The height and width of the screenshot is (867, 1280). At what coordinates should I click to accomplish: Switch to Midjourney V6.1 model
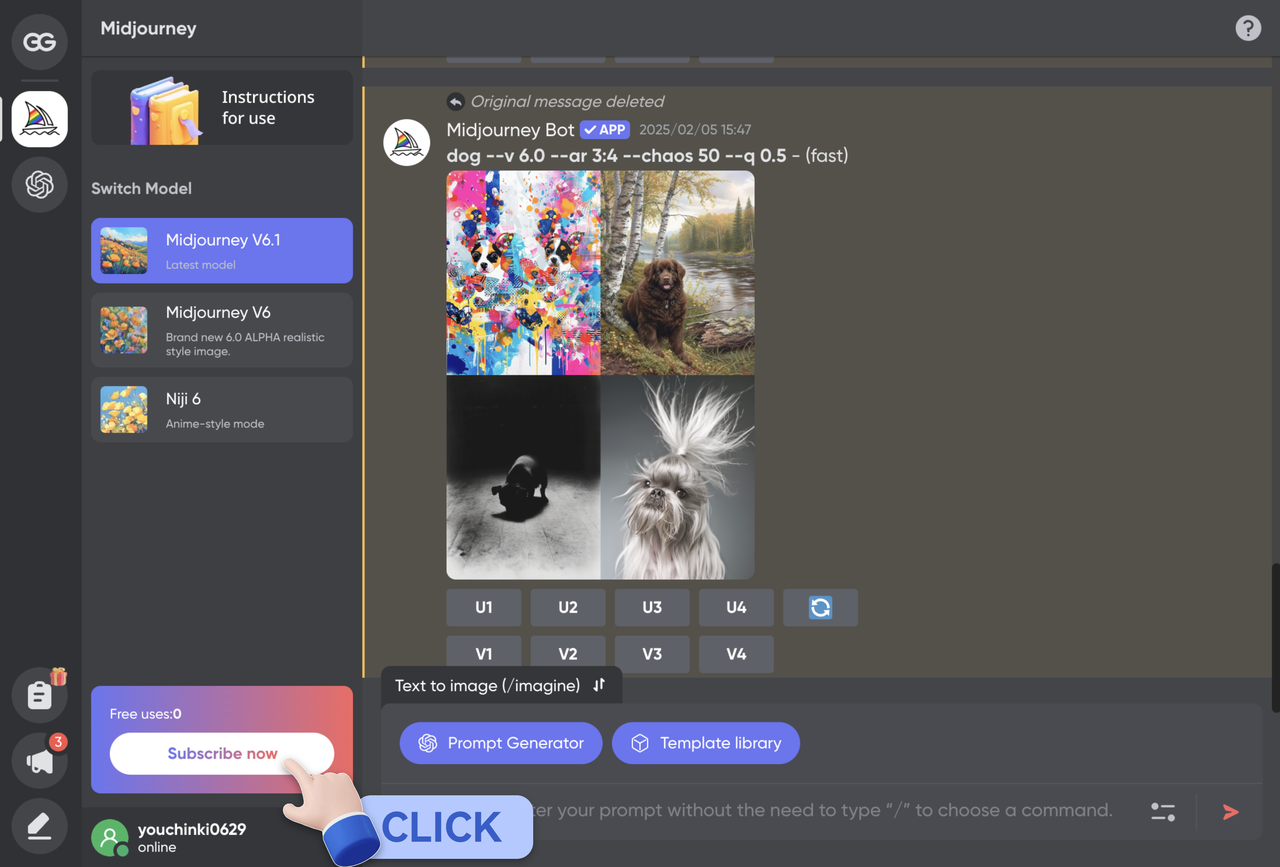(222, 251)
